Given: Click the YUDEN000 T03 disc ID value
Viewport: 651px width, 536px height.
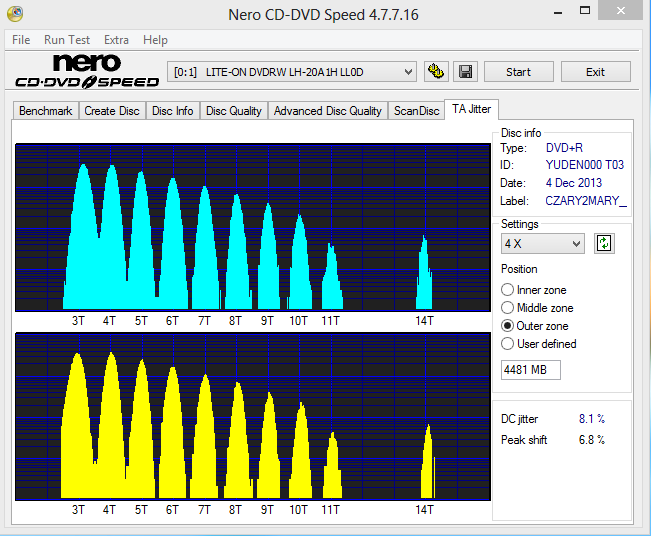Looking at the screenshot, I should tap(585, 165).
